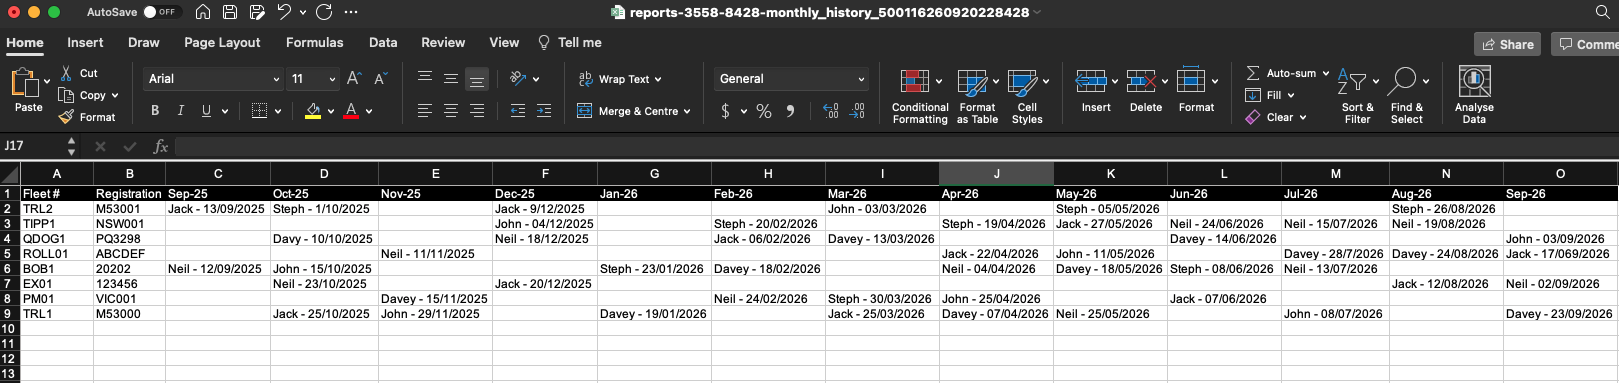This screenshot has height=383, width=1619.
Task: Open the Formulas tab
Action: coord(314,42)
